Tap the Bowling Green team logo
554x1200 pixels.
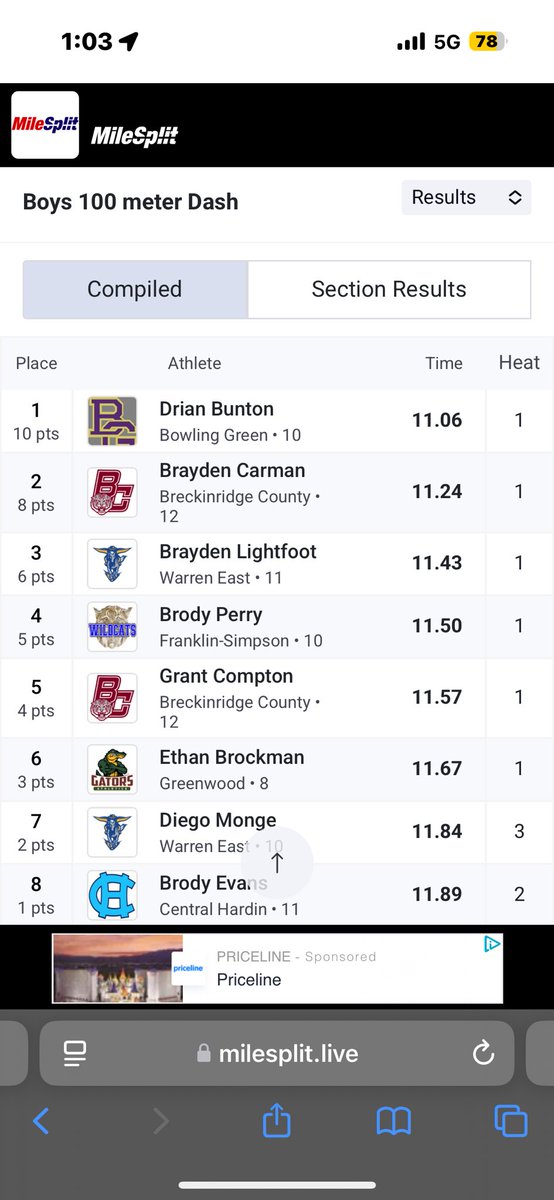112,421
